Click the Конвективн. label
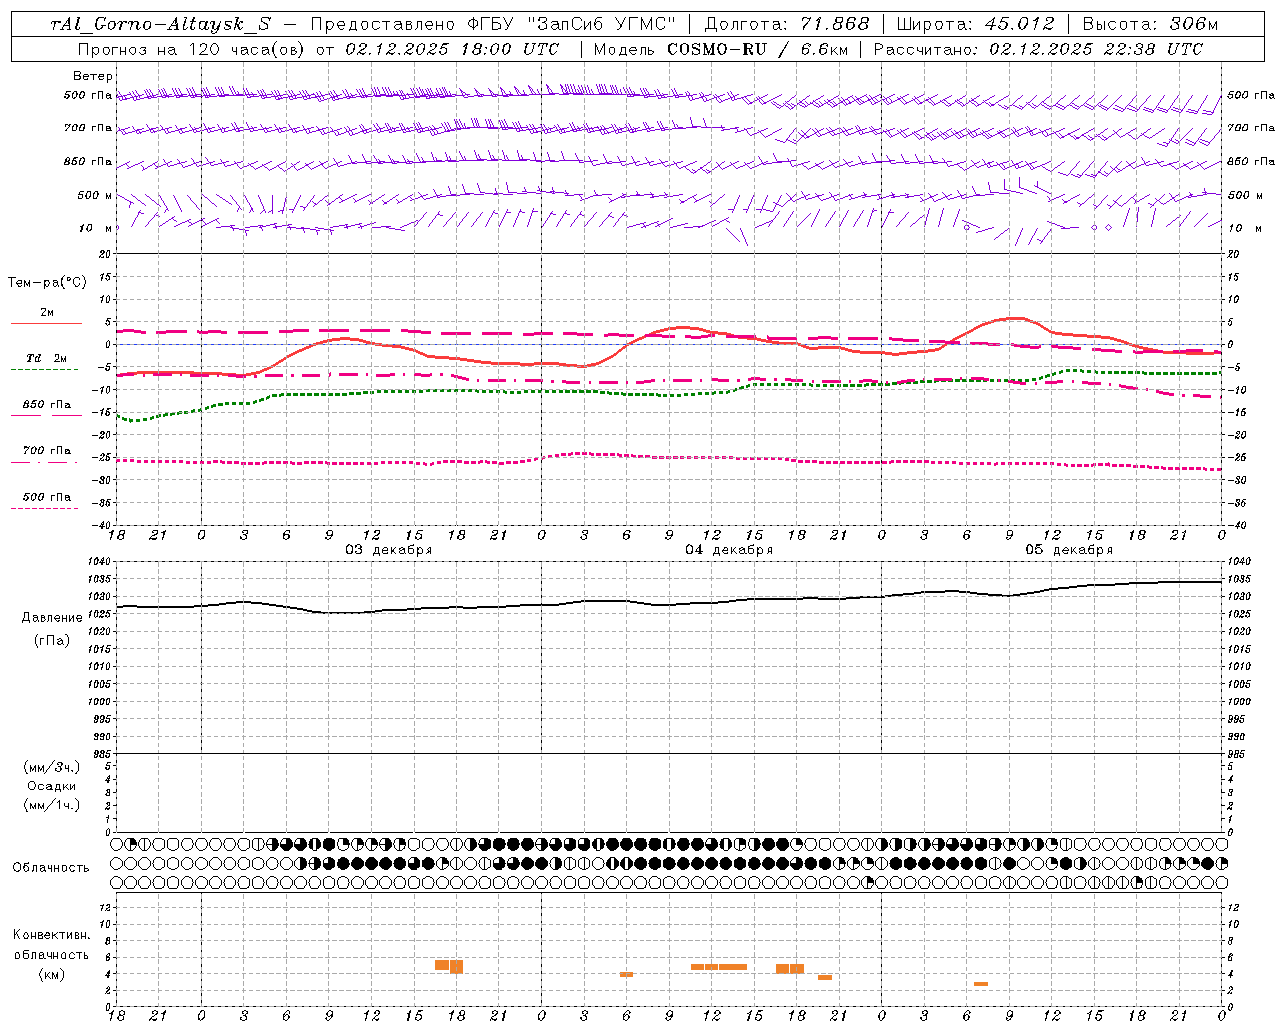Image resolution: width=1280 pixels, height=1024 pixels. [x=52, y=935]
